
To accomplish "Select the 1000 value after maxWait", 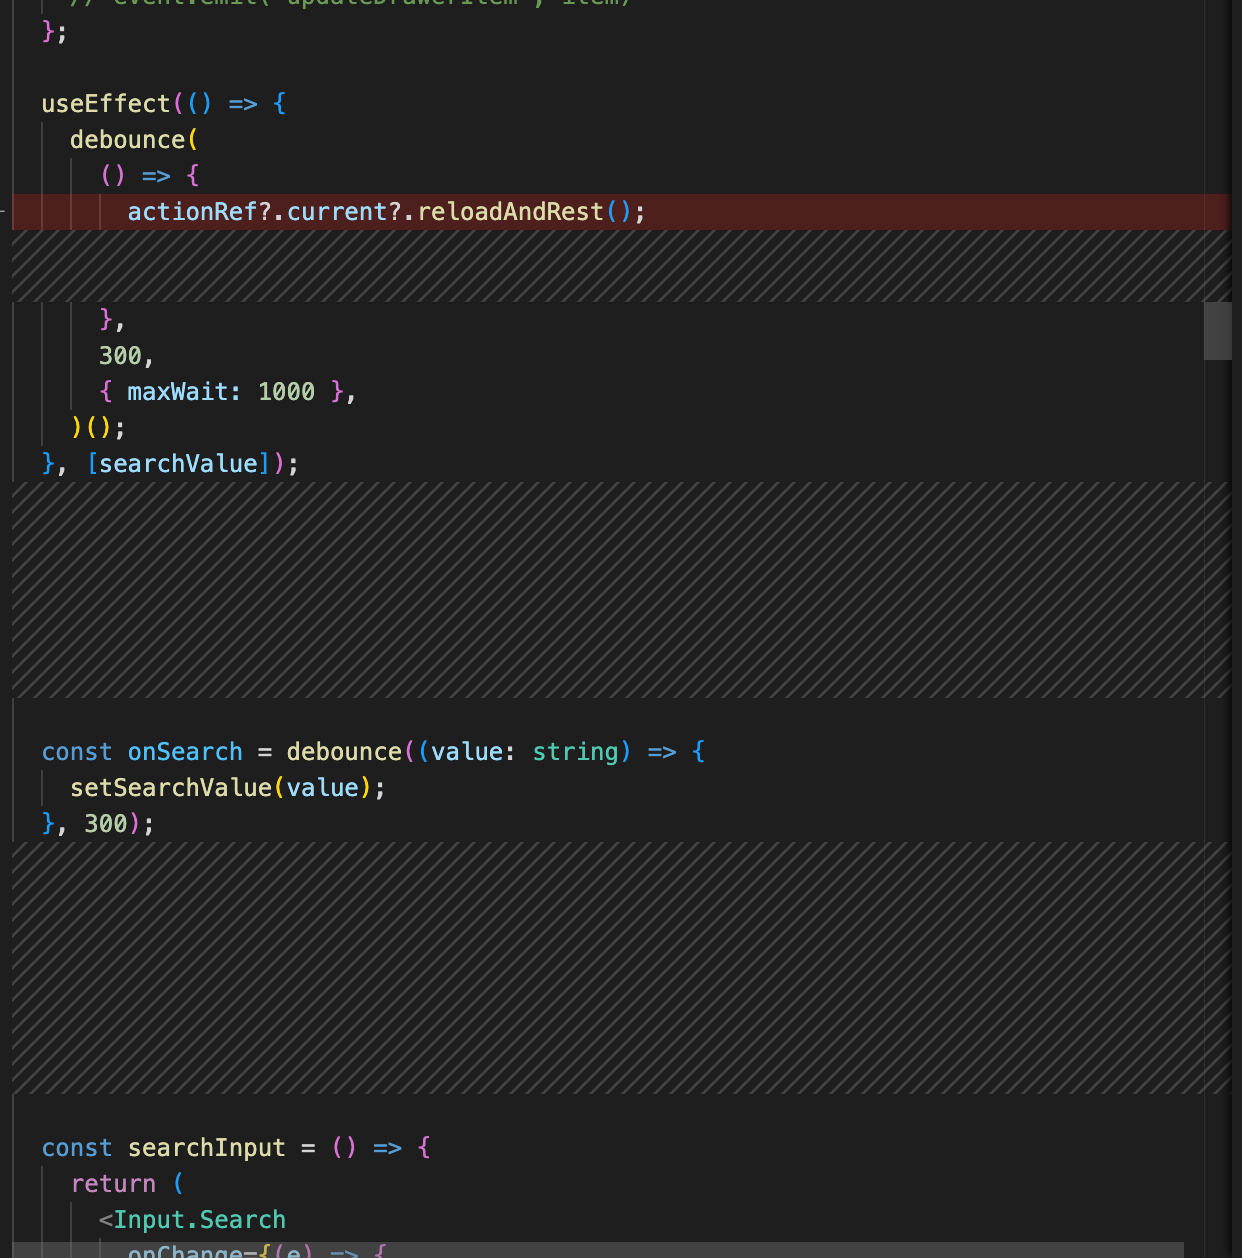I will [x=286, y=392].
